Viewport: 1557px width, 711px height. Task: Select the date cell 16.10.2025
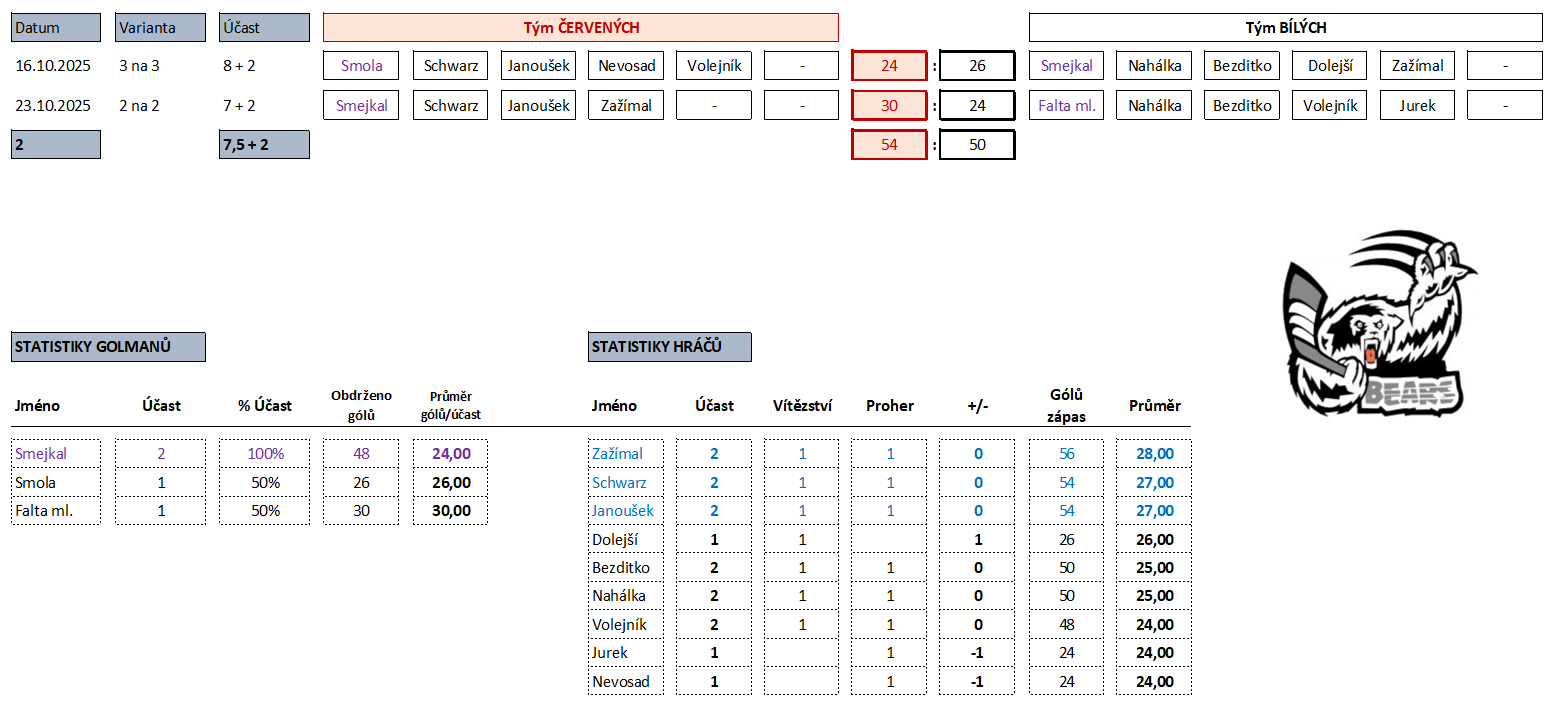coord(53,66)
